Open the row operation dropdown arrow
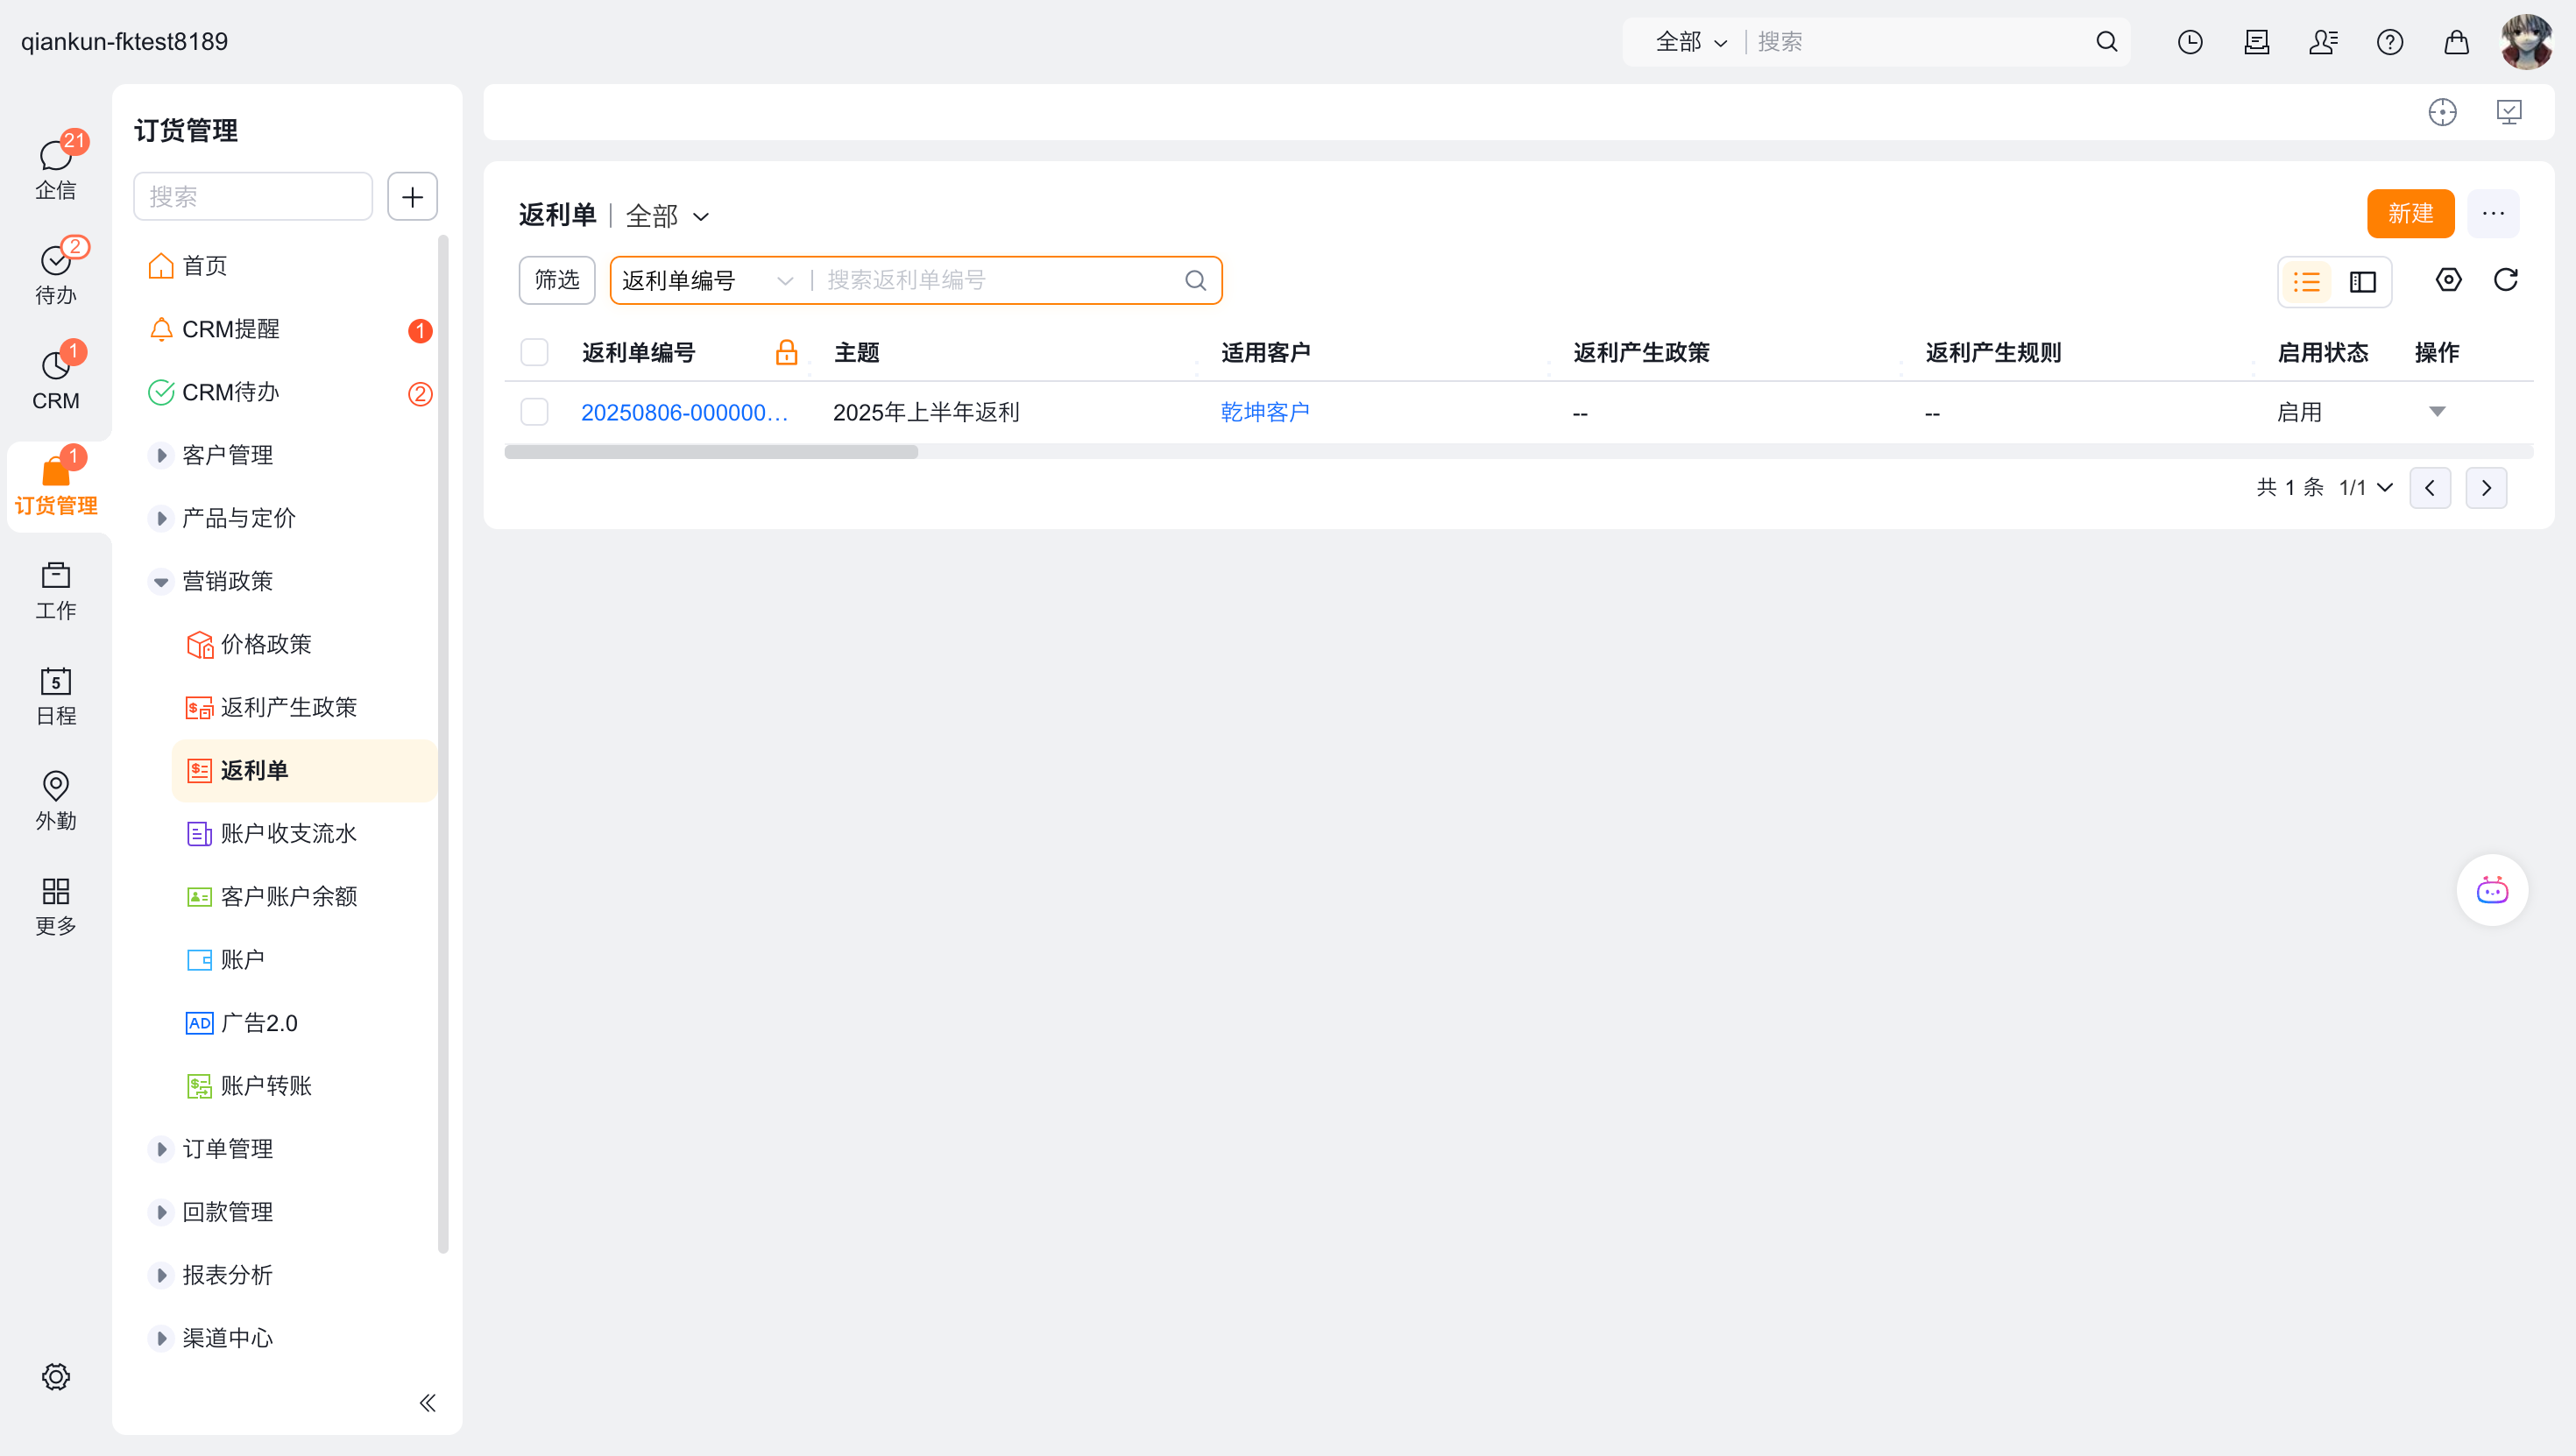Image resolution: width=2576 pixels, height=1456 pixels. pos(2437,412)
